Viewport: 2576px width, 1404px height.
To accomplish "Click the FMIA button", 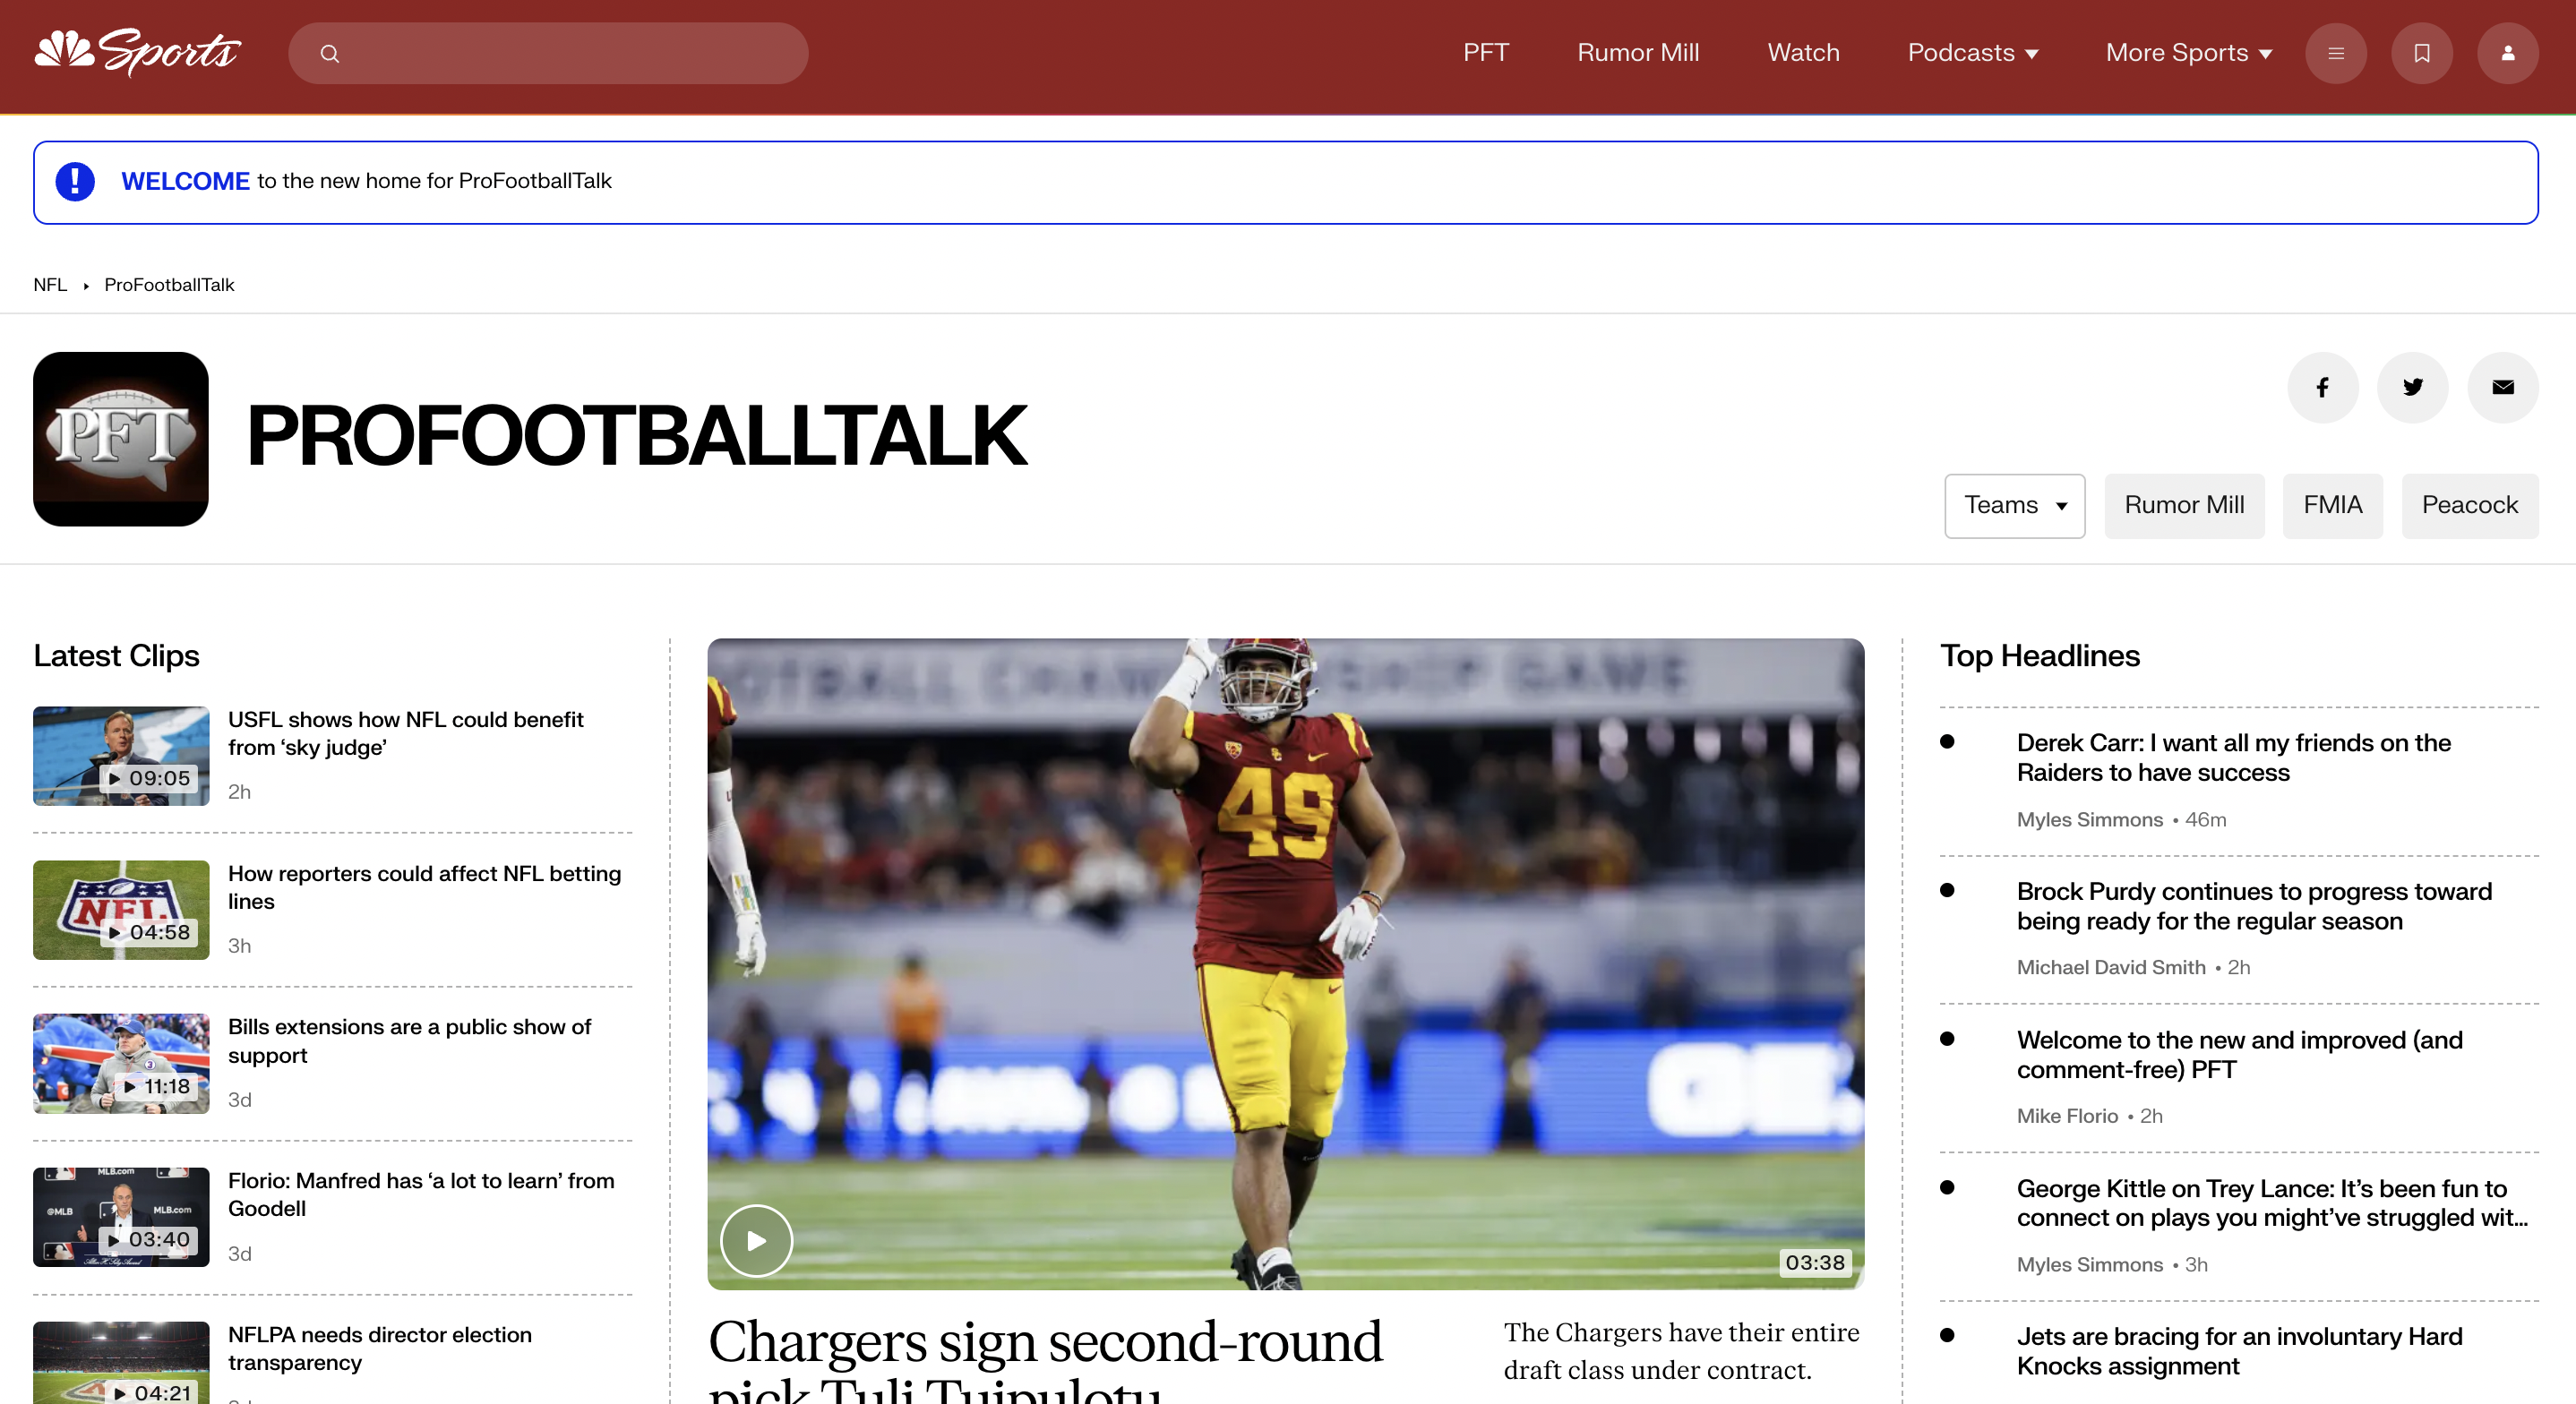I will point(2333,506).
